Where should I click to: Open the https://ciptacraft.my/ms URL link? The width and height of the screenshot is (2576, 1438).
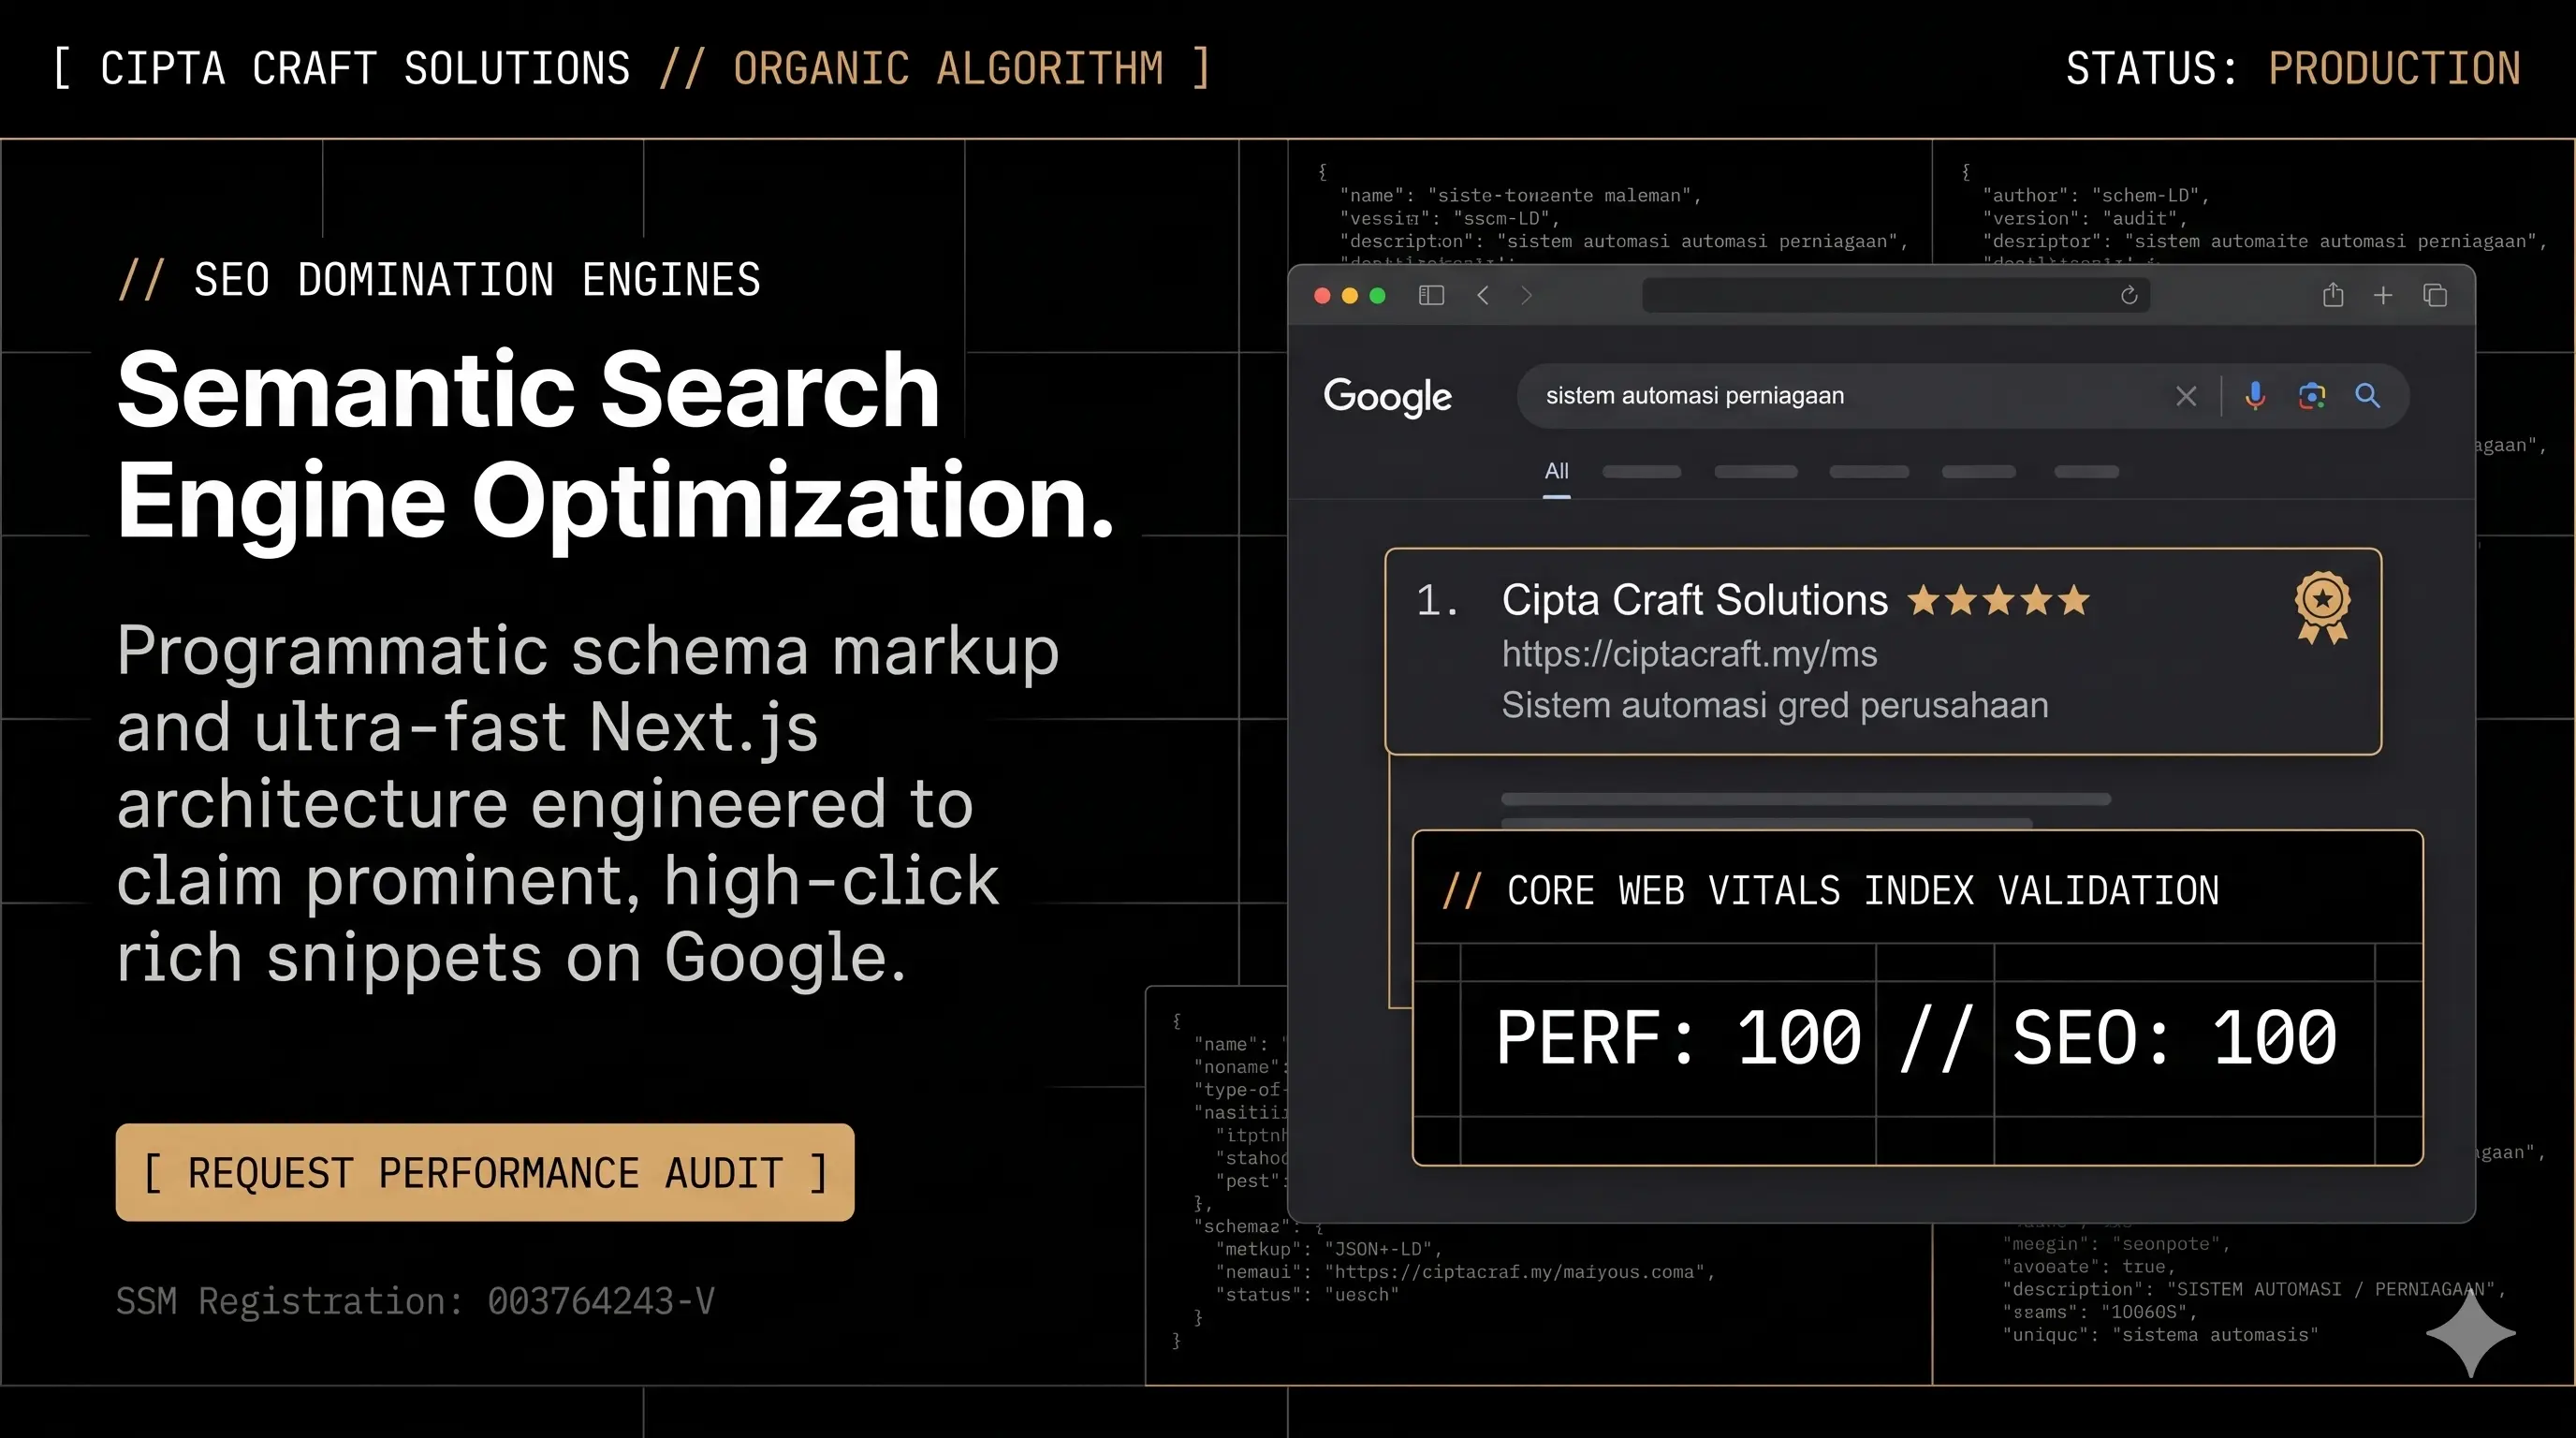[x=1689, y=654]
